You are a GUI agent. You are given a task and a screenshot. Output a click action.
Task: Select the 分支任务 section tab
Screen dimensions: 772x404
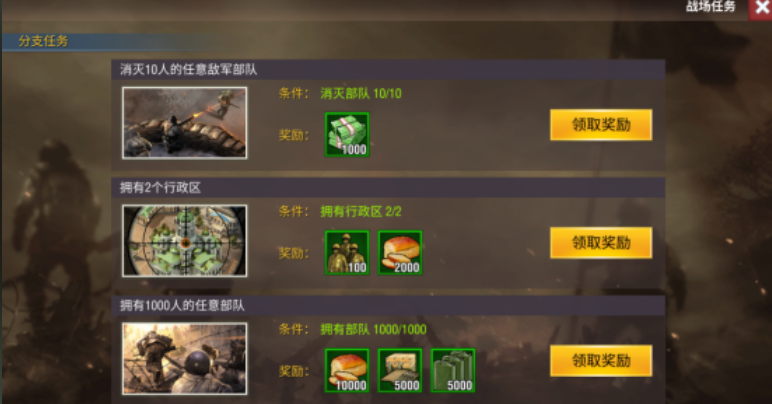tap(43, 41)
